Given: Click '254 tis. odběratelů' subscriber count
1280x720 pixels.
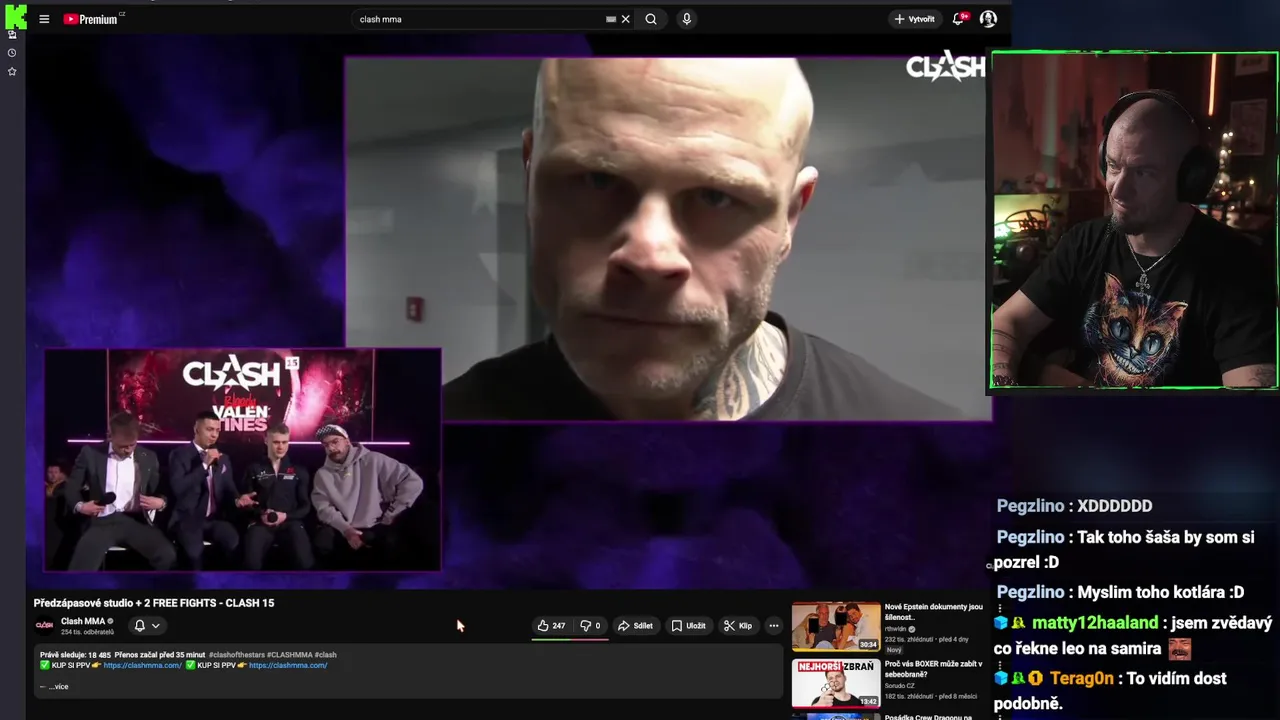Looking at the screenshot, I should coord(87,632).
